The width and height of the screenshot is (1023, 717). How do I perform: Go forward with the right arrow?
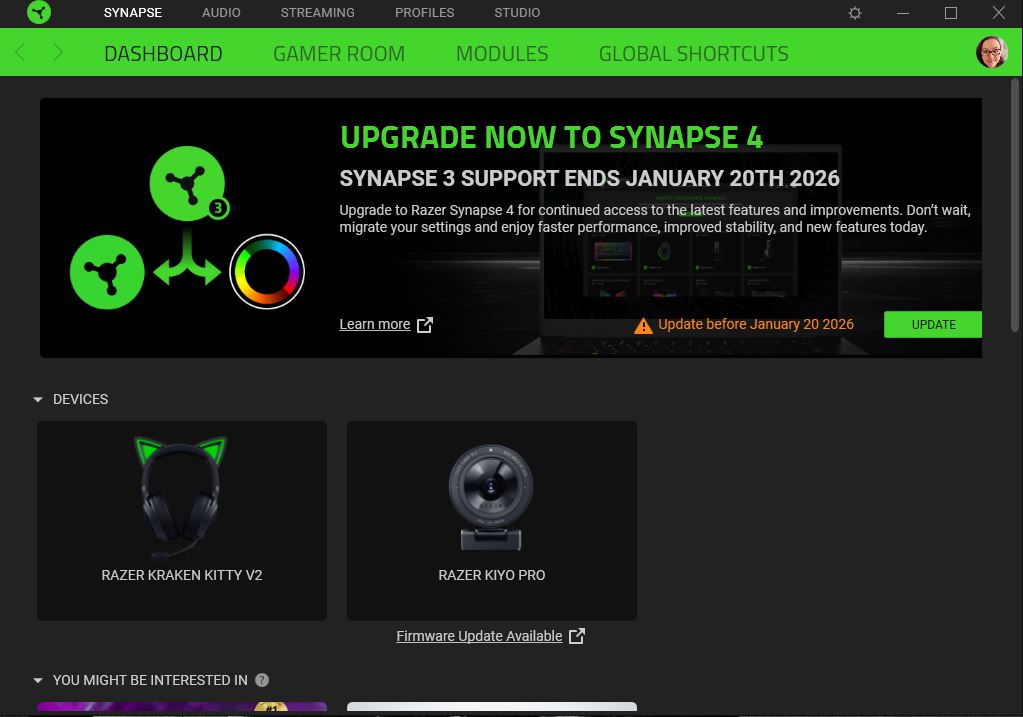pos(58,52)
